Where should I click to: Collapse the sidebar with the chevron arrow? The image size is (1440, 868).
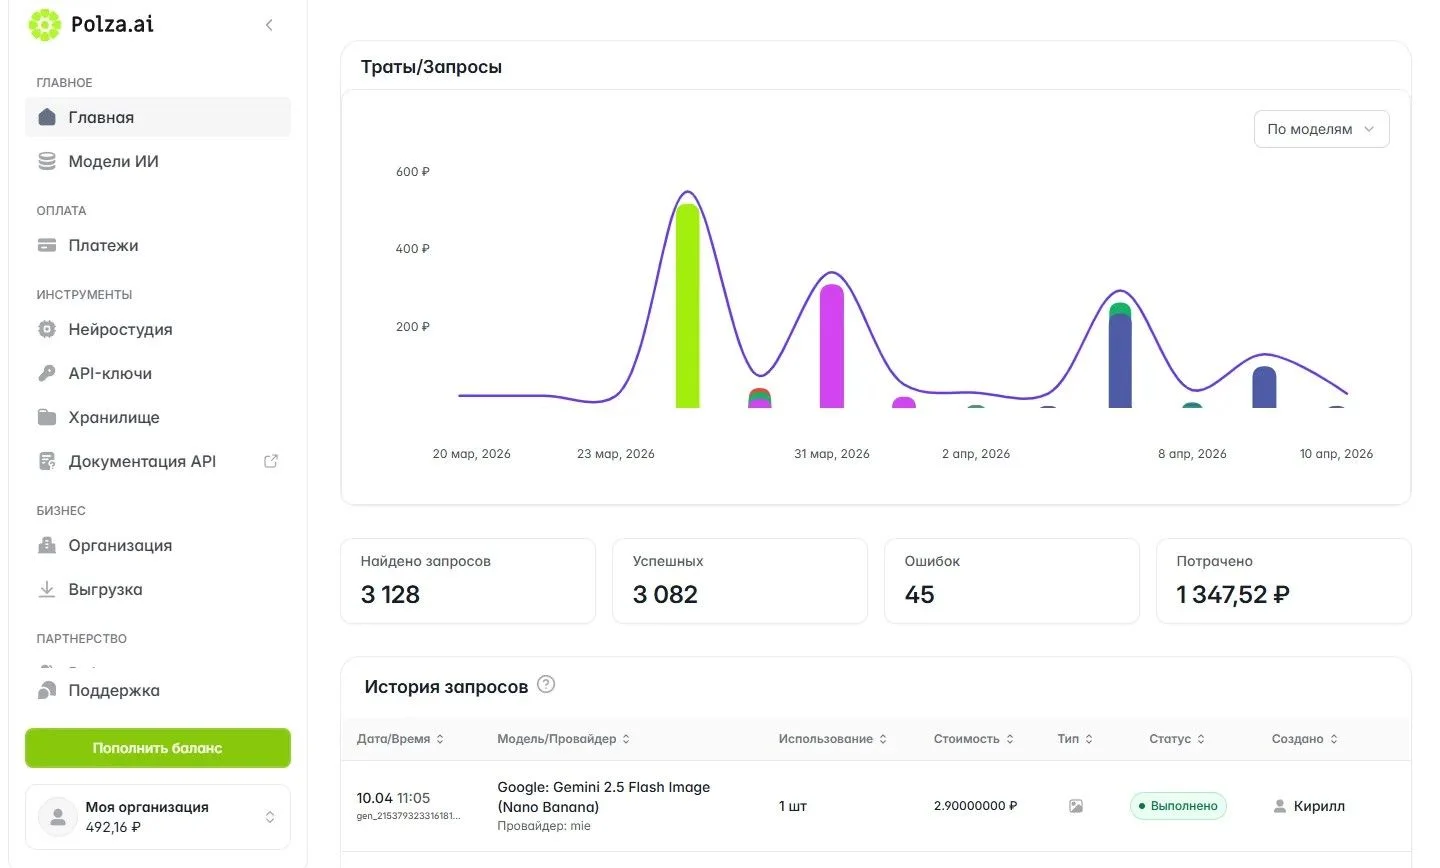[x=269, y=25]
